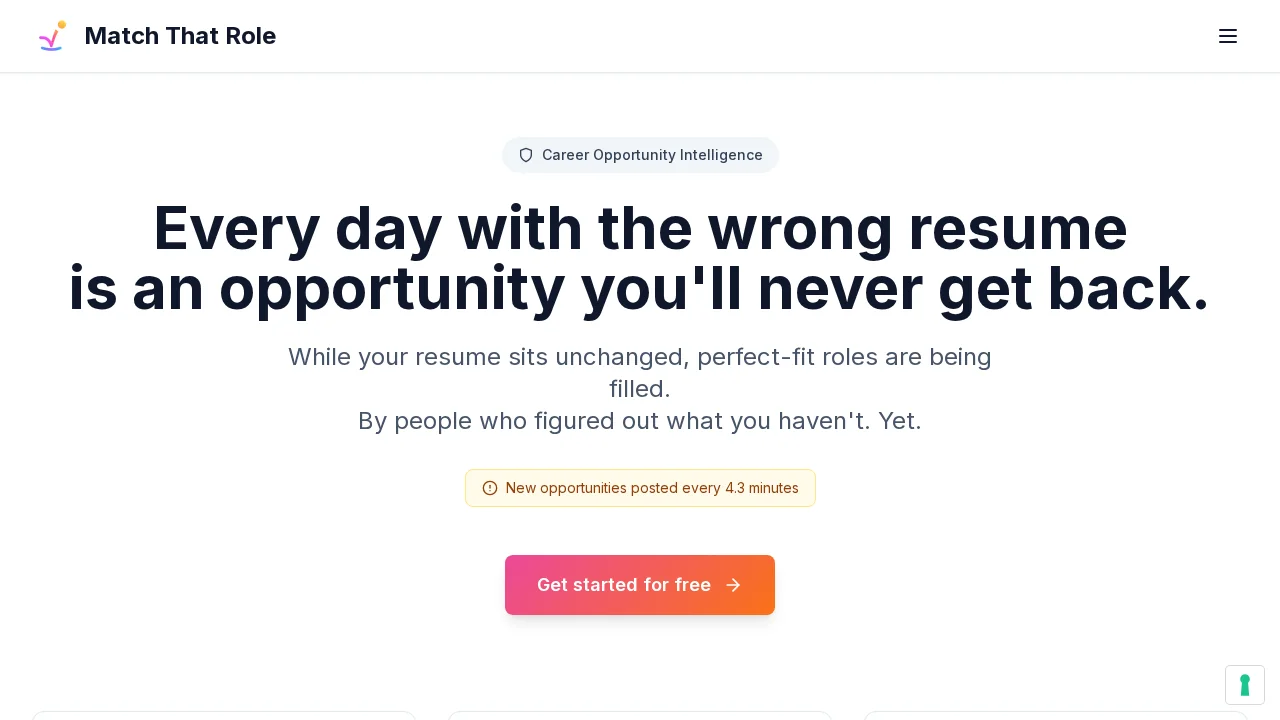Open the menu from the top-right corner
Viewport: 1280px width, 720px height.
(x=1228, y=36)
